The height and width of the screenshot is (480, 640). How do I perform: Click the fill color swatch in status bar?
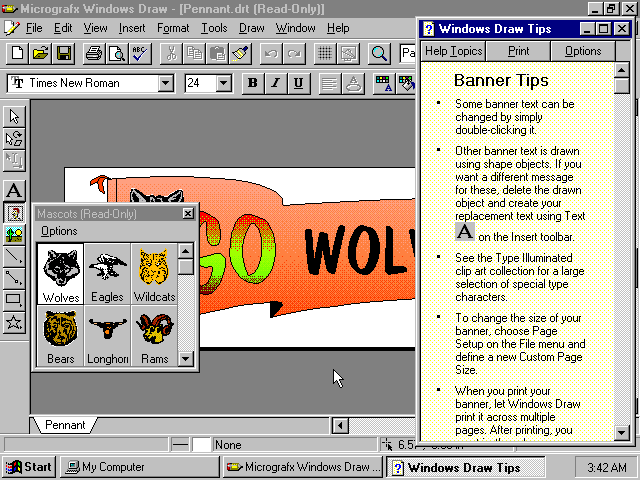(x=201, y=444)
